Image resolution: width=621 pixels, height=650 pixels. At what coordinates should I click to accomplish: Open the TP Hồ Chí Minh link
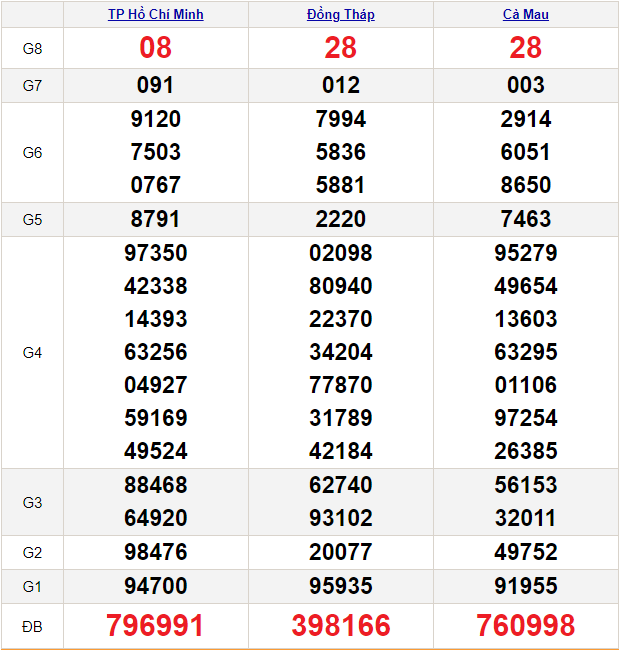click(155, 14)
